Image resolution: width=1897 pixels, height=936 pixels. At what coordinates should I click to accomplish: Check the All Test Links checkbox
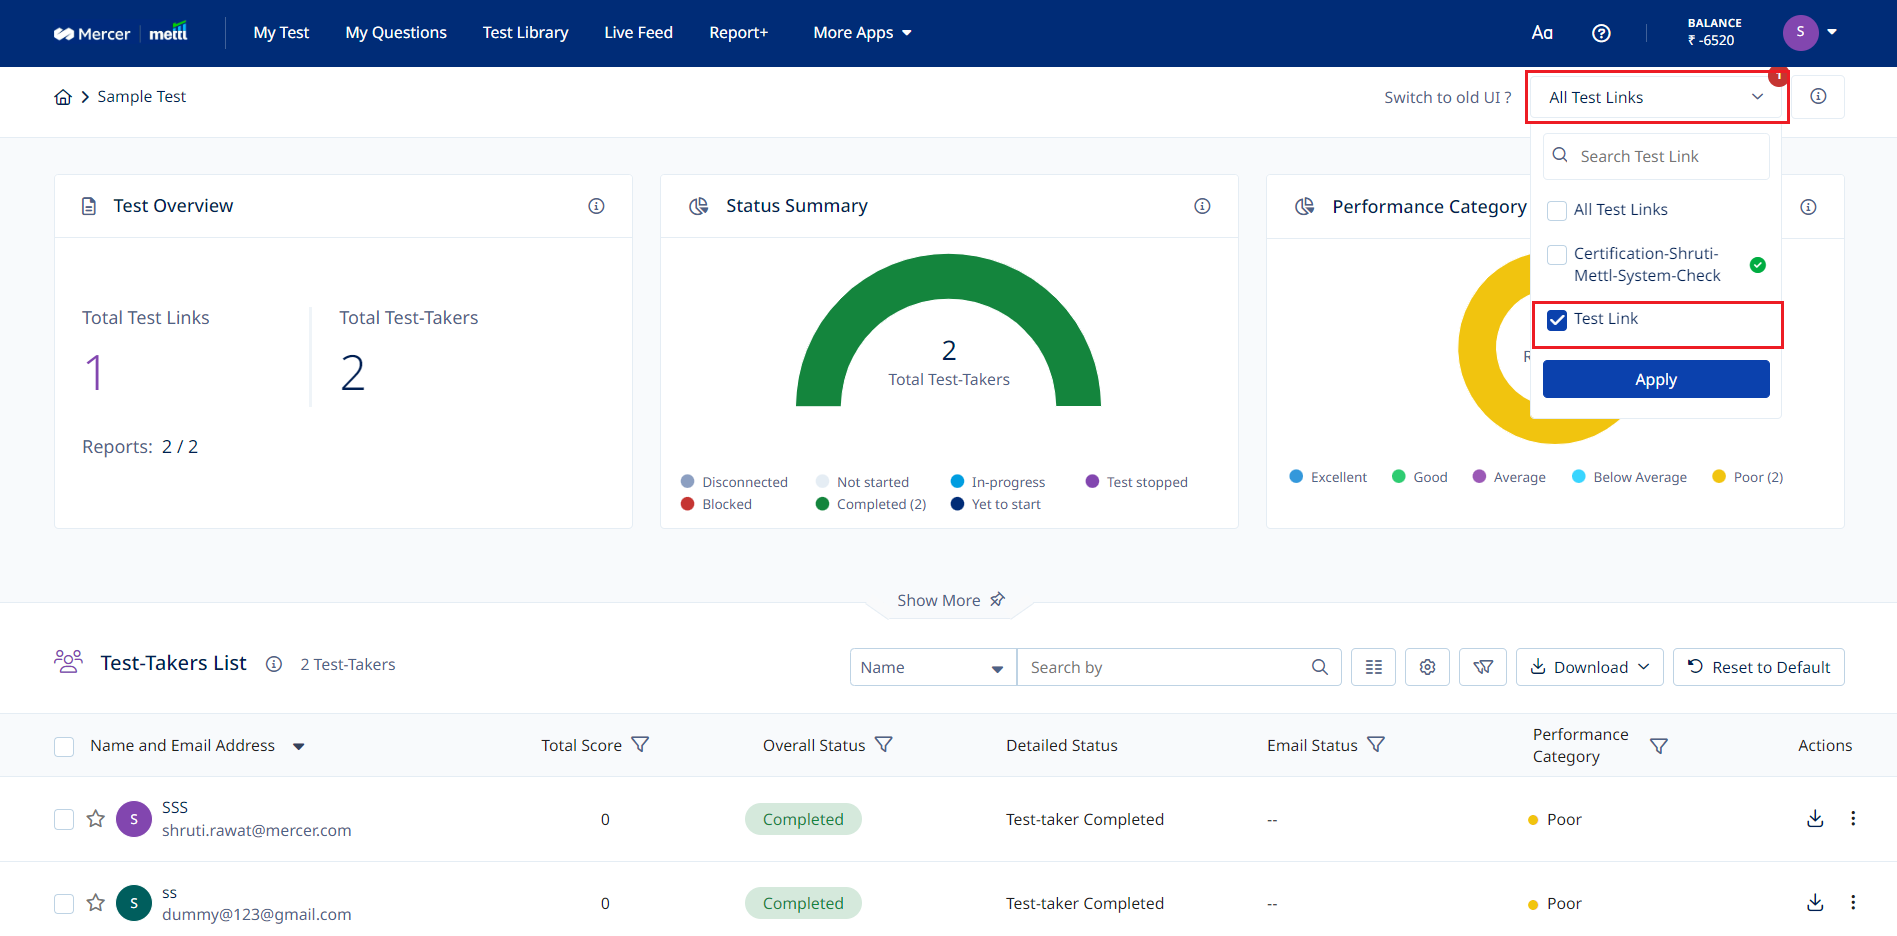tap(1557, 211)
